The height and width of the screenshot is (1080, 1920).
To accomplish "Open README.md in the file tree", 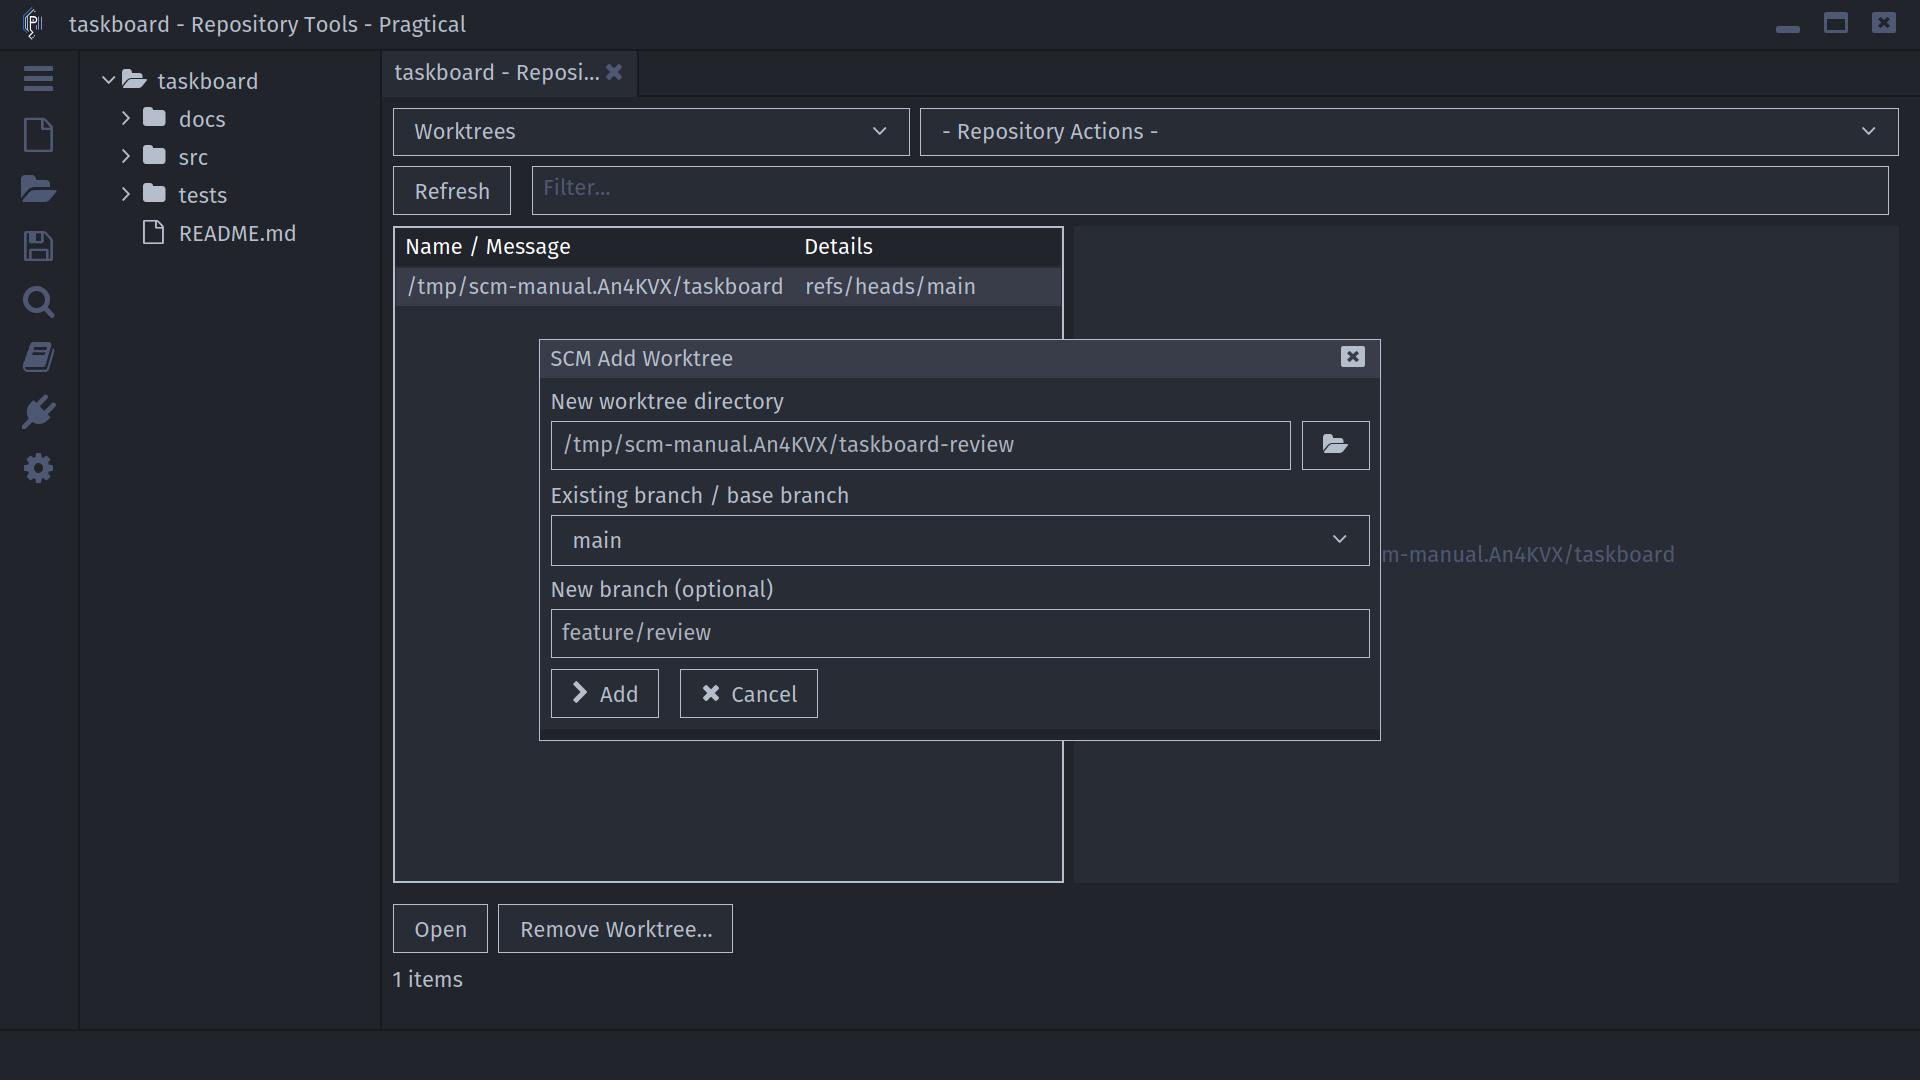I will 237,233.
